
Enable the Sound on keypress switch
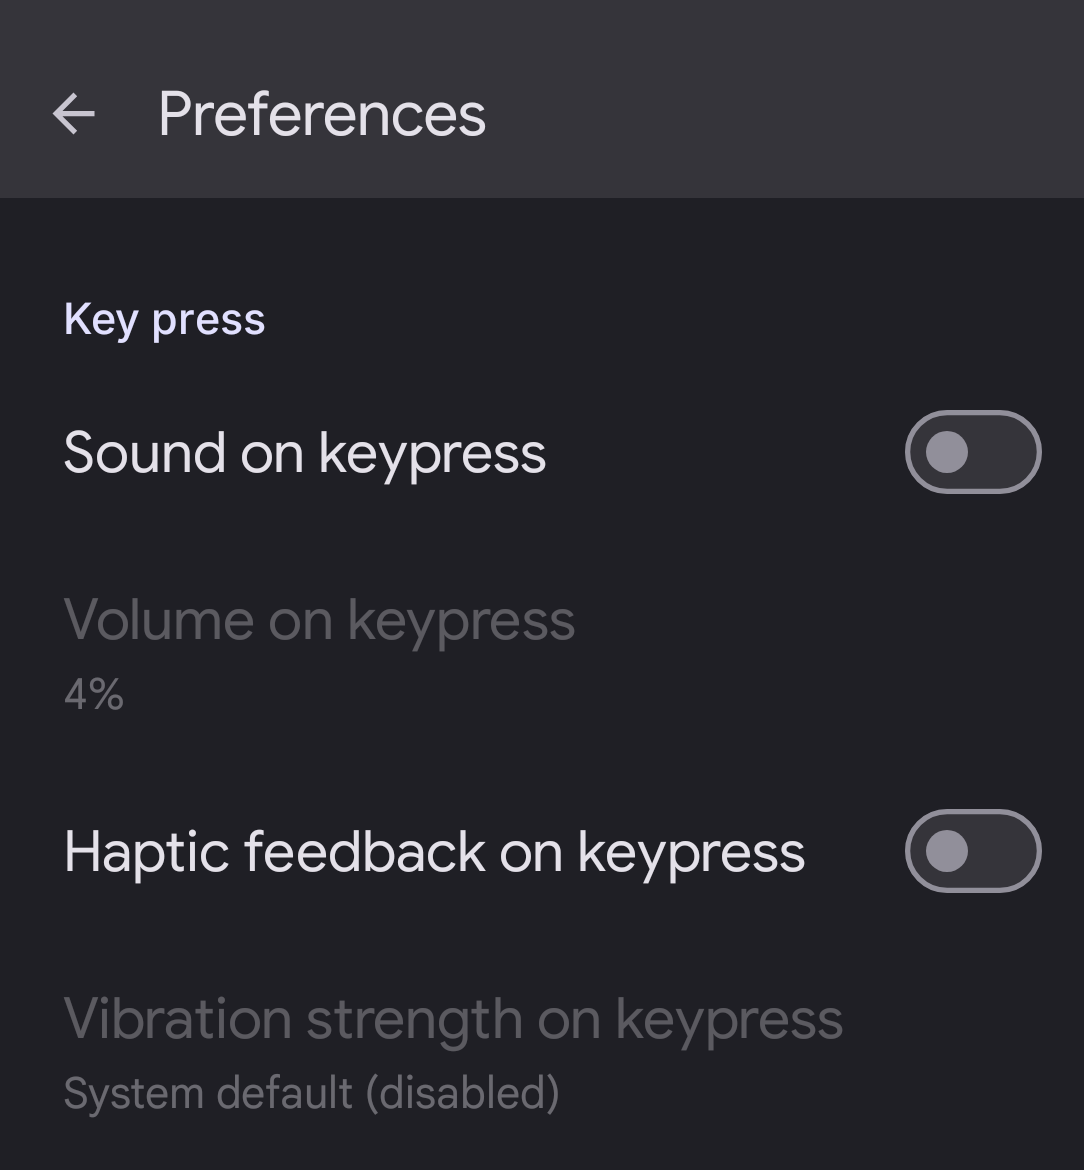pos(972,452)
